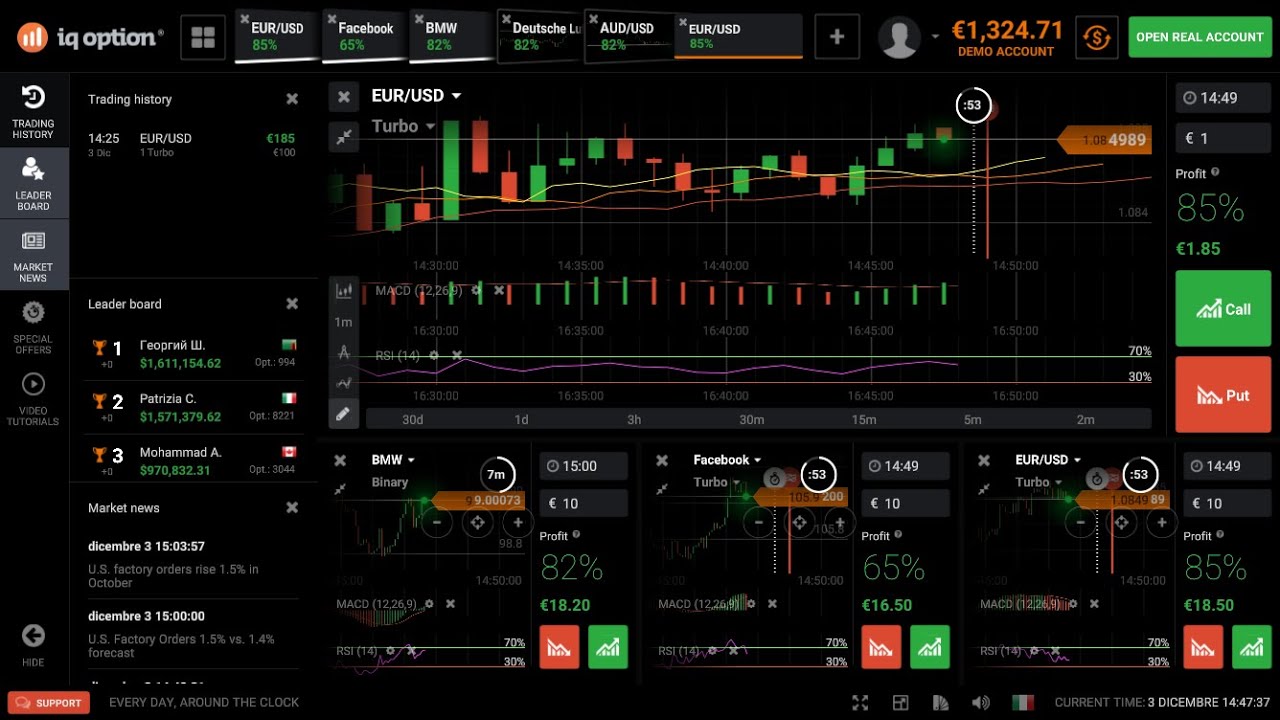This screenshot has width=1280, height=720.
Task: Open the 15:00 expiry time selector for BMW
Action: coord(584,466)
